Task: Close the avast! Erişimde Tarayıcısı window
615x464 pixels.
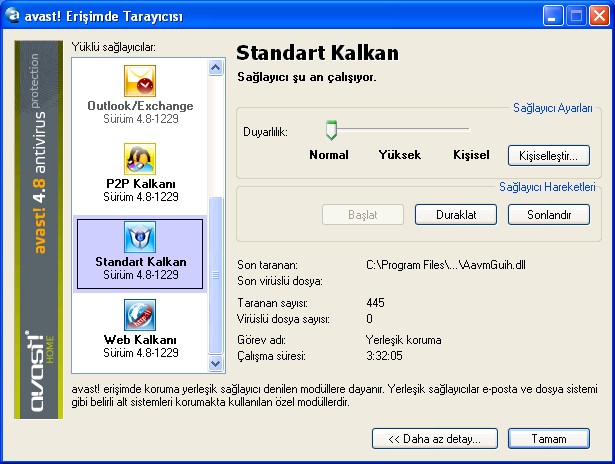Action: click(x=600, y=16)
